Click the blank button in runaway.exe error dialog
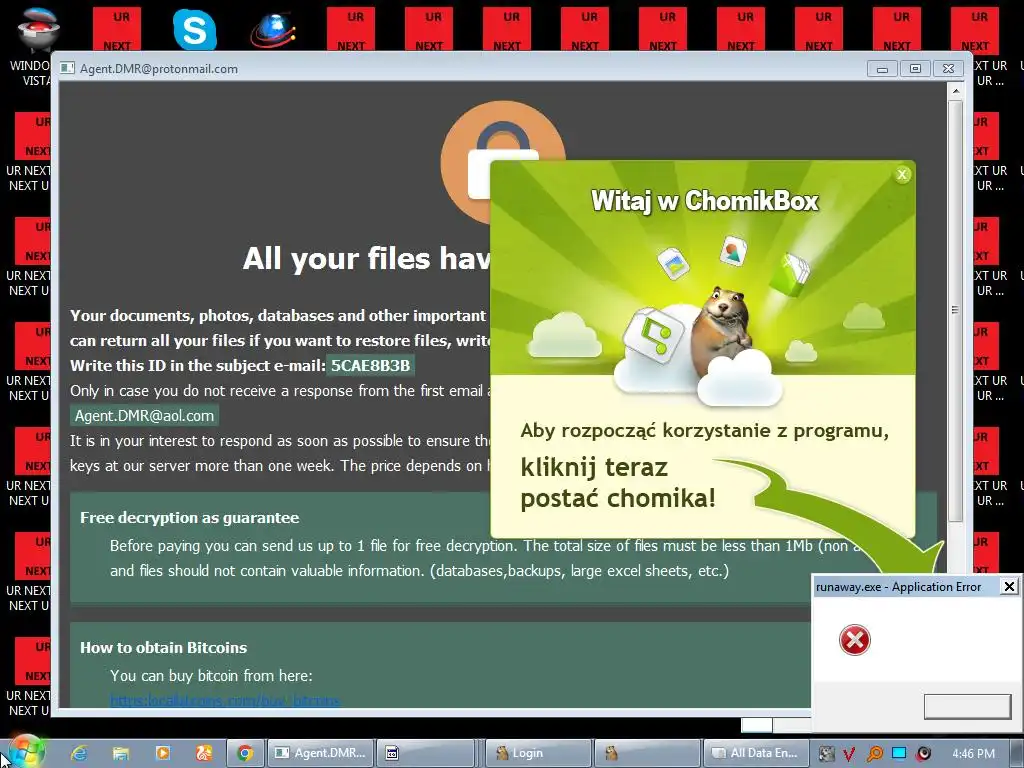The height and width of the screenshot is (768, 1024). [x=967, y=707]
